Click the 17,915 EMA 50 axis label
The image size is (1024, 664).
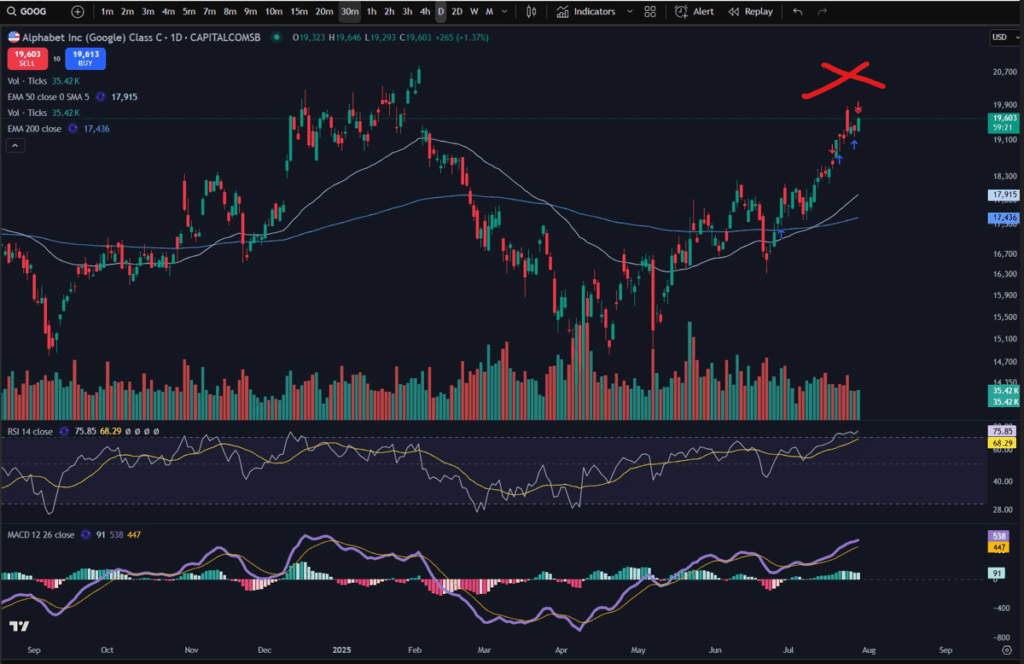tap(1003, 195)
